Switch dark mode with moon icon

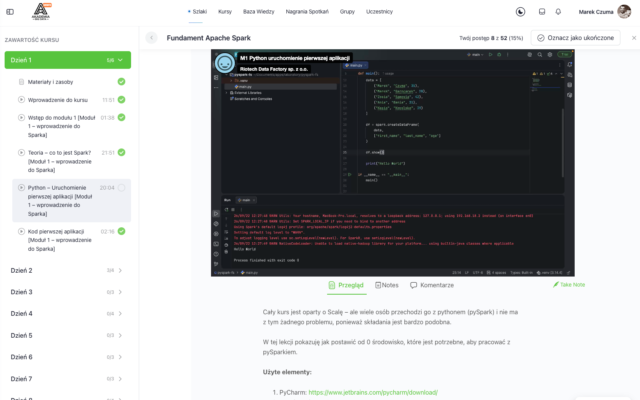pyautogui.click(x=520, y=12)
